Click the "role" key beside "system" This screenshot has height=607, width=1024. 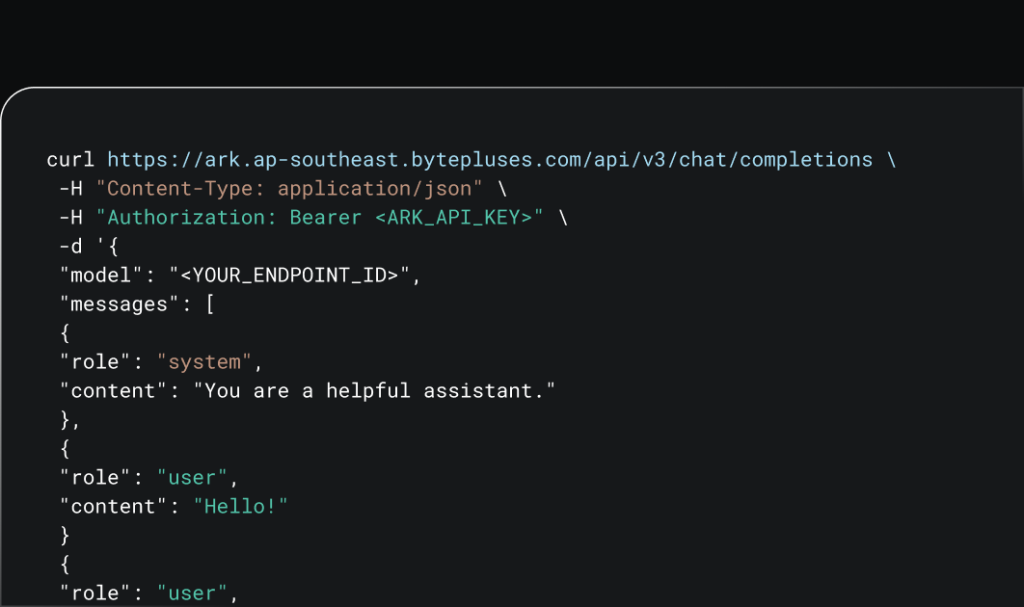[95, 362]
